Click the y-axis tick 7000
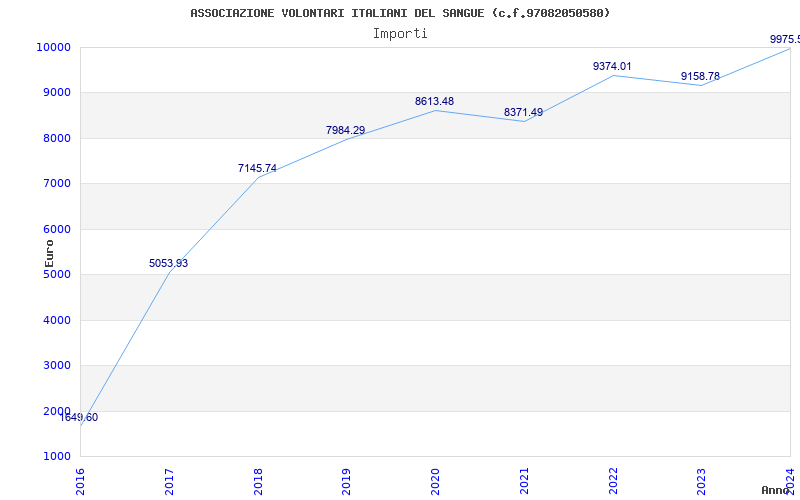Screen dimensions: 800x500 [x=56, y=184]
